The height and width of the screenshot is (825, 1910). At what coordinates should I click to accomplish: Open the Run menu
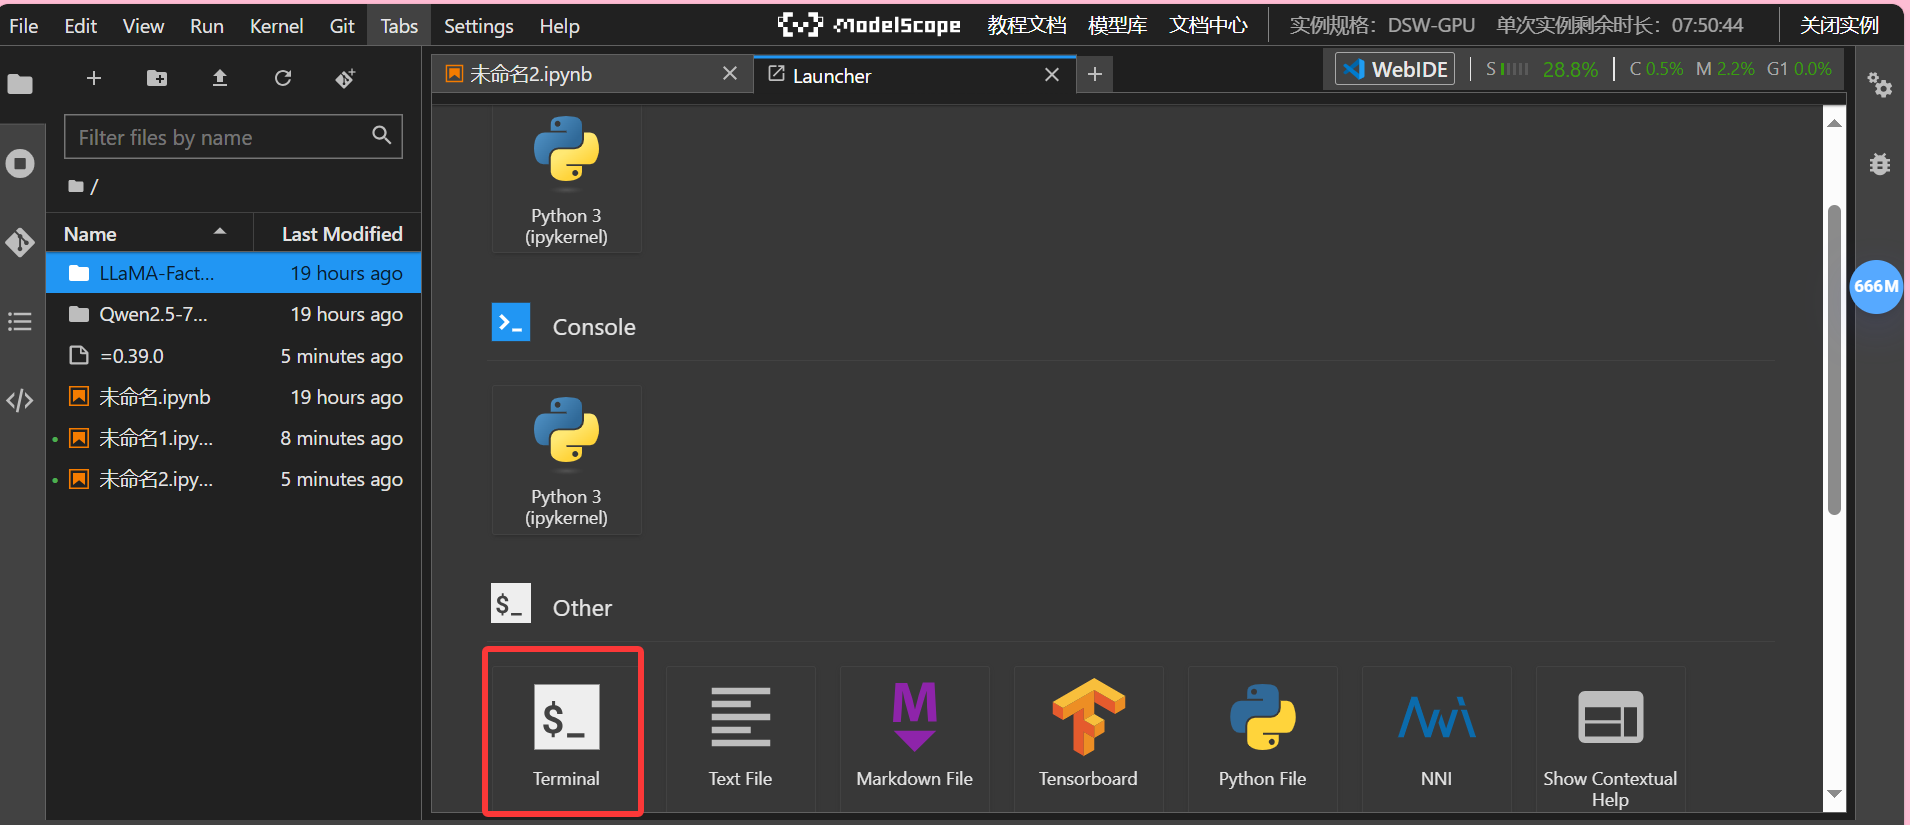click(x=207, y=26)
